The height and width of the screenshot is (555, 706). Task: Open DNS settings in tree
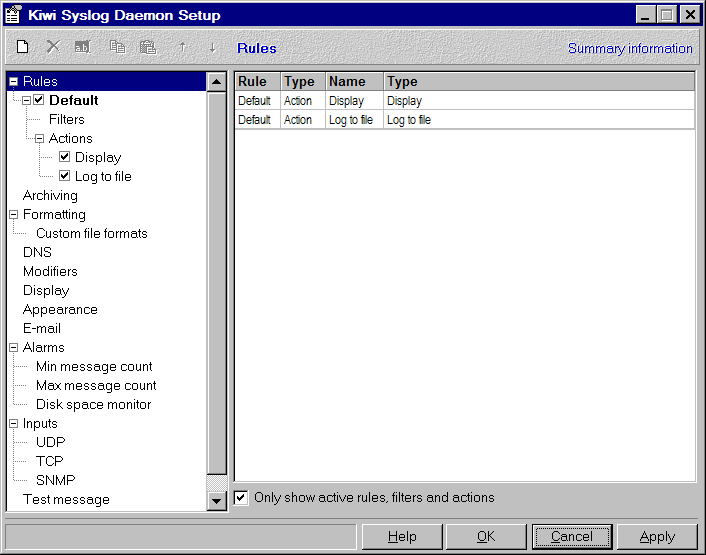coord(37,252)
